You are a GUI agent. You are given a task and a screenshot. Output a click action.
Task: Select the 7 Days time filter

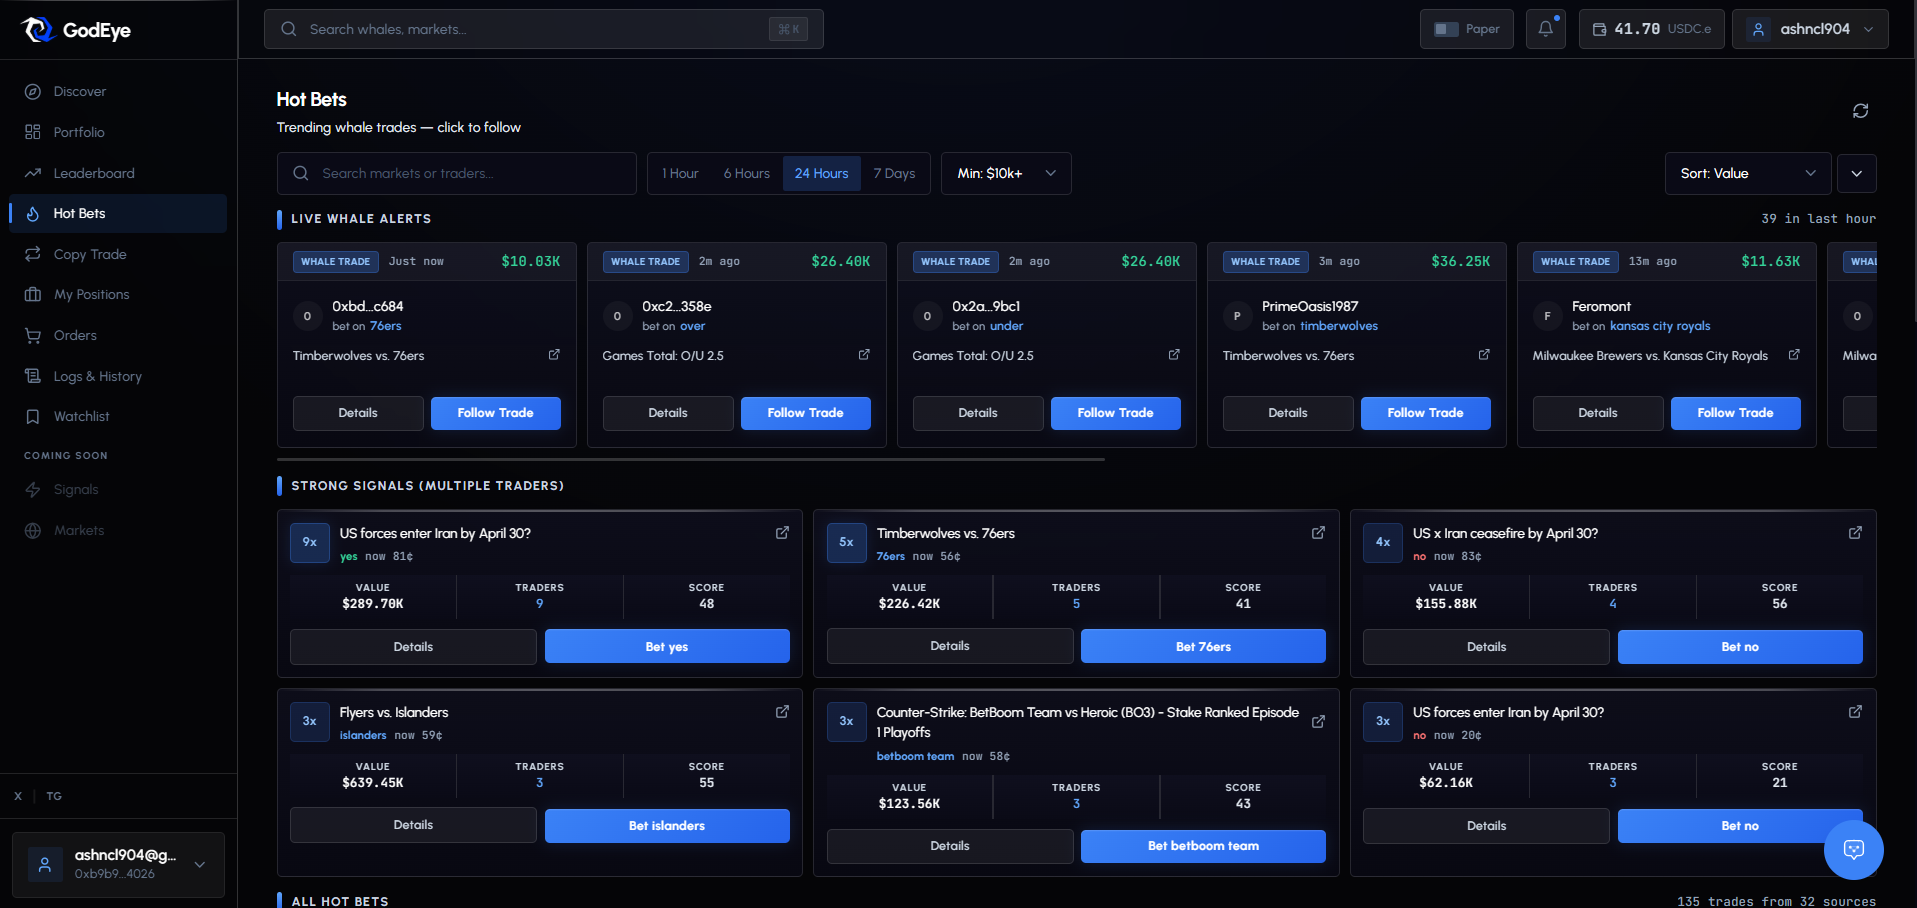(x=894, y=174)
